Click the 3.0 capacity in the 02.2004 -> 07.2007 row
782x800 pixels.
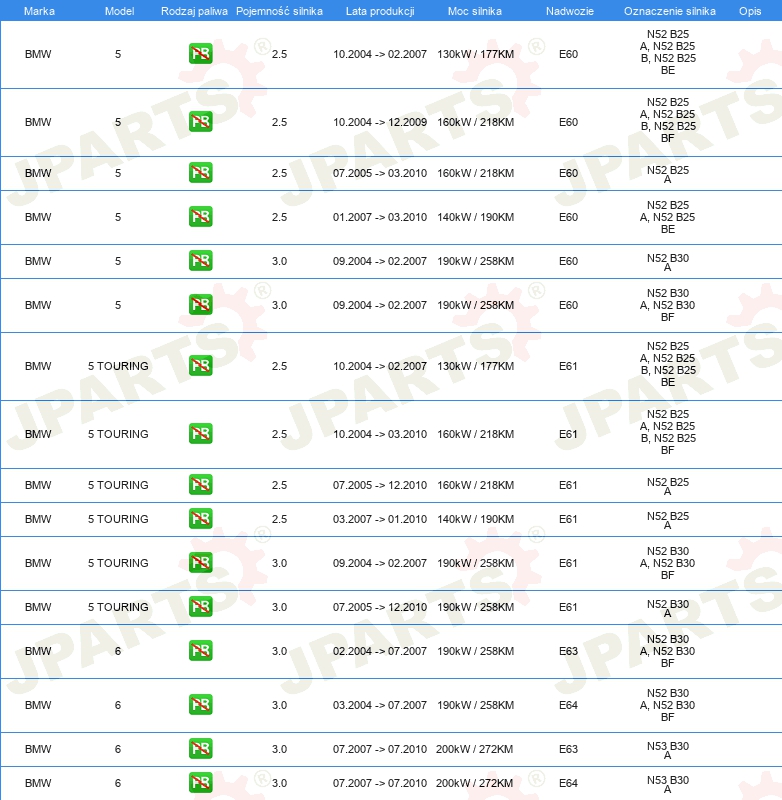coord(279,652)
